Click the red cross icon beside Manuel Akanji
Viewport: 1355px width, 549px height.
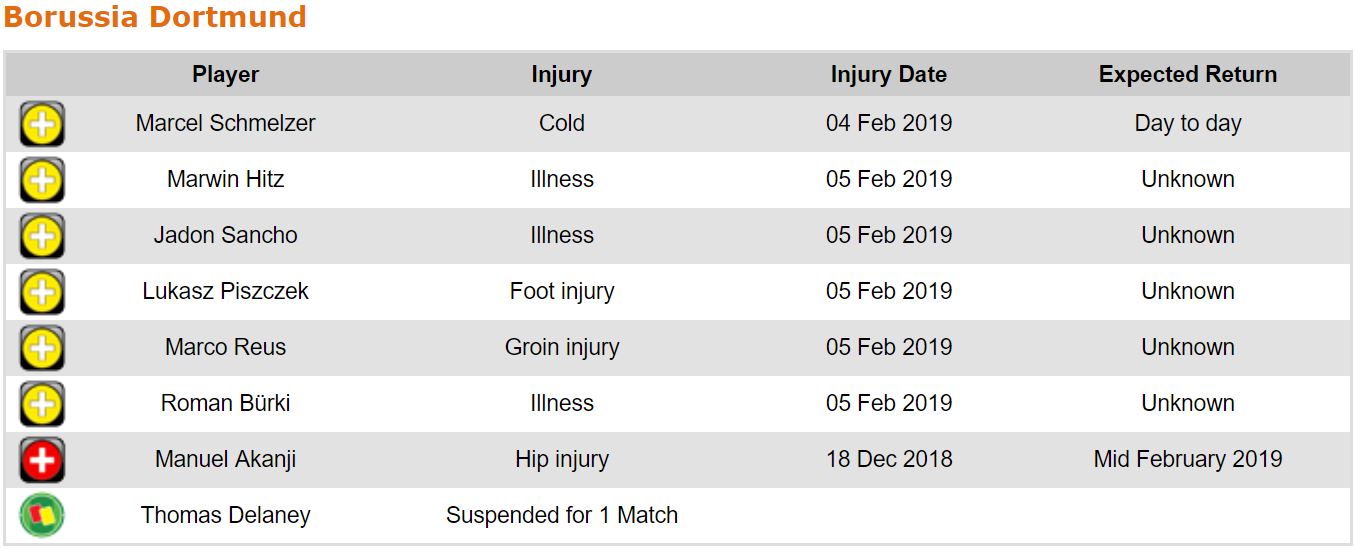[42, 461]
